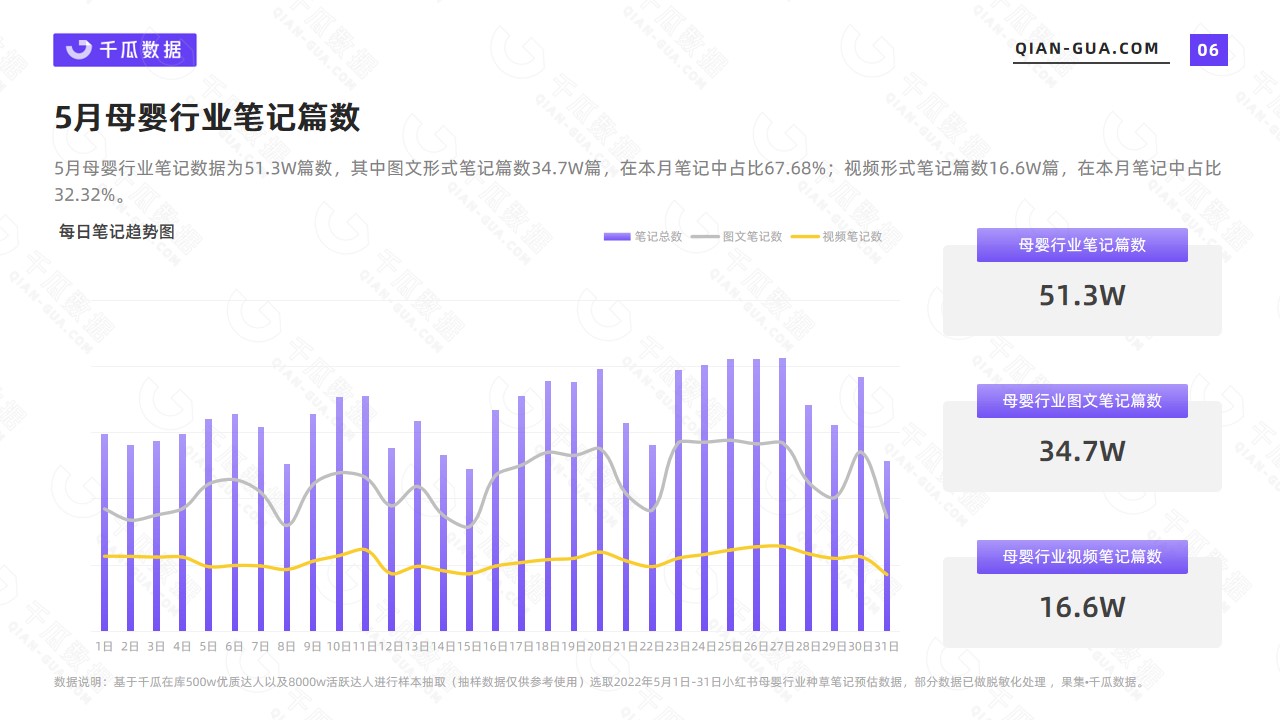Click the 每日笔记趋势图 chart heading

pos(117,232)
